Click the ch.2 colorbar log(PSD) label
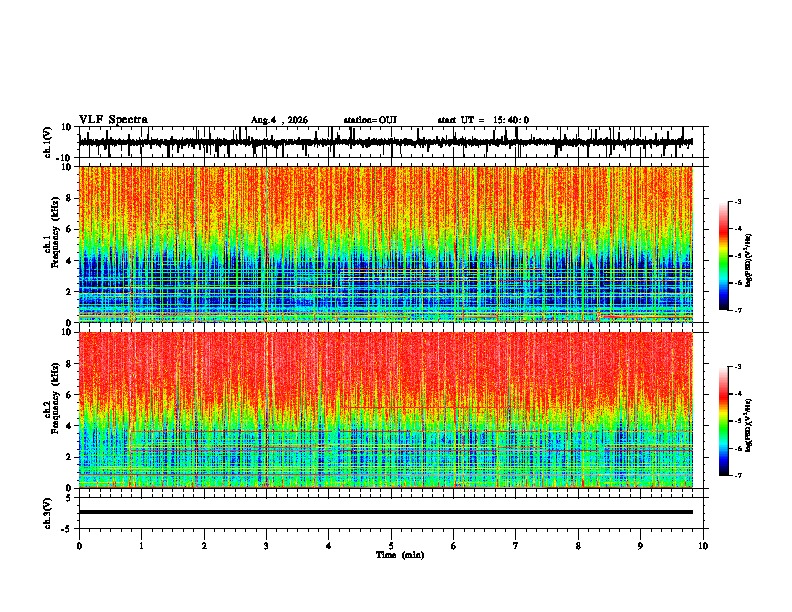 click(748, 425)
